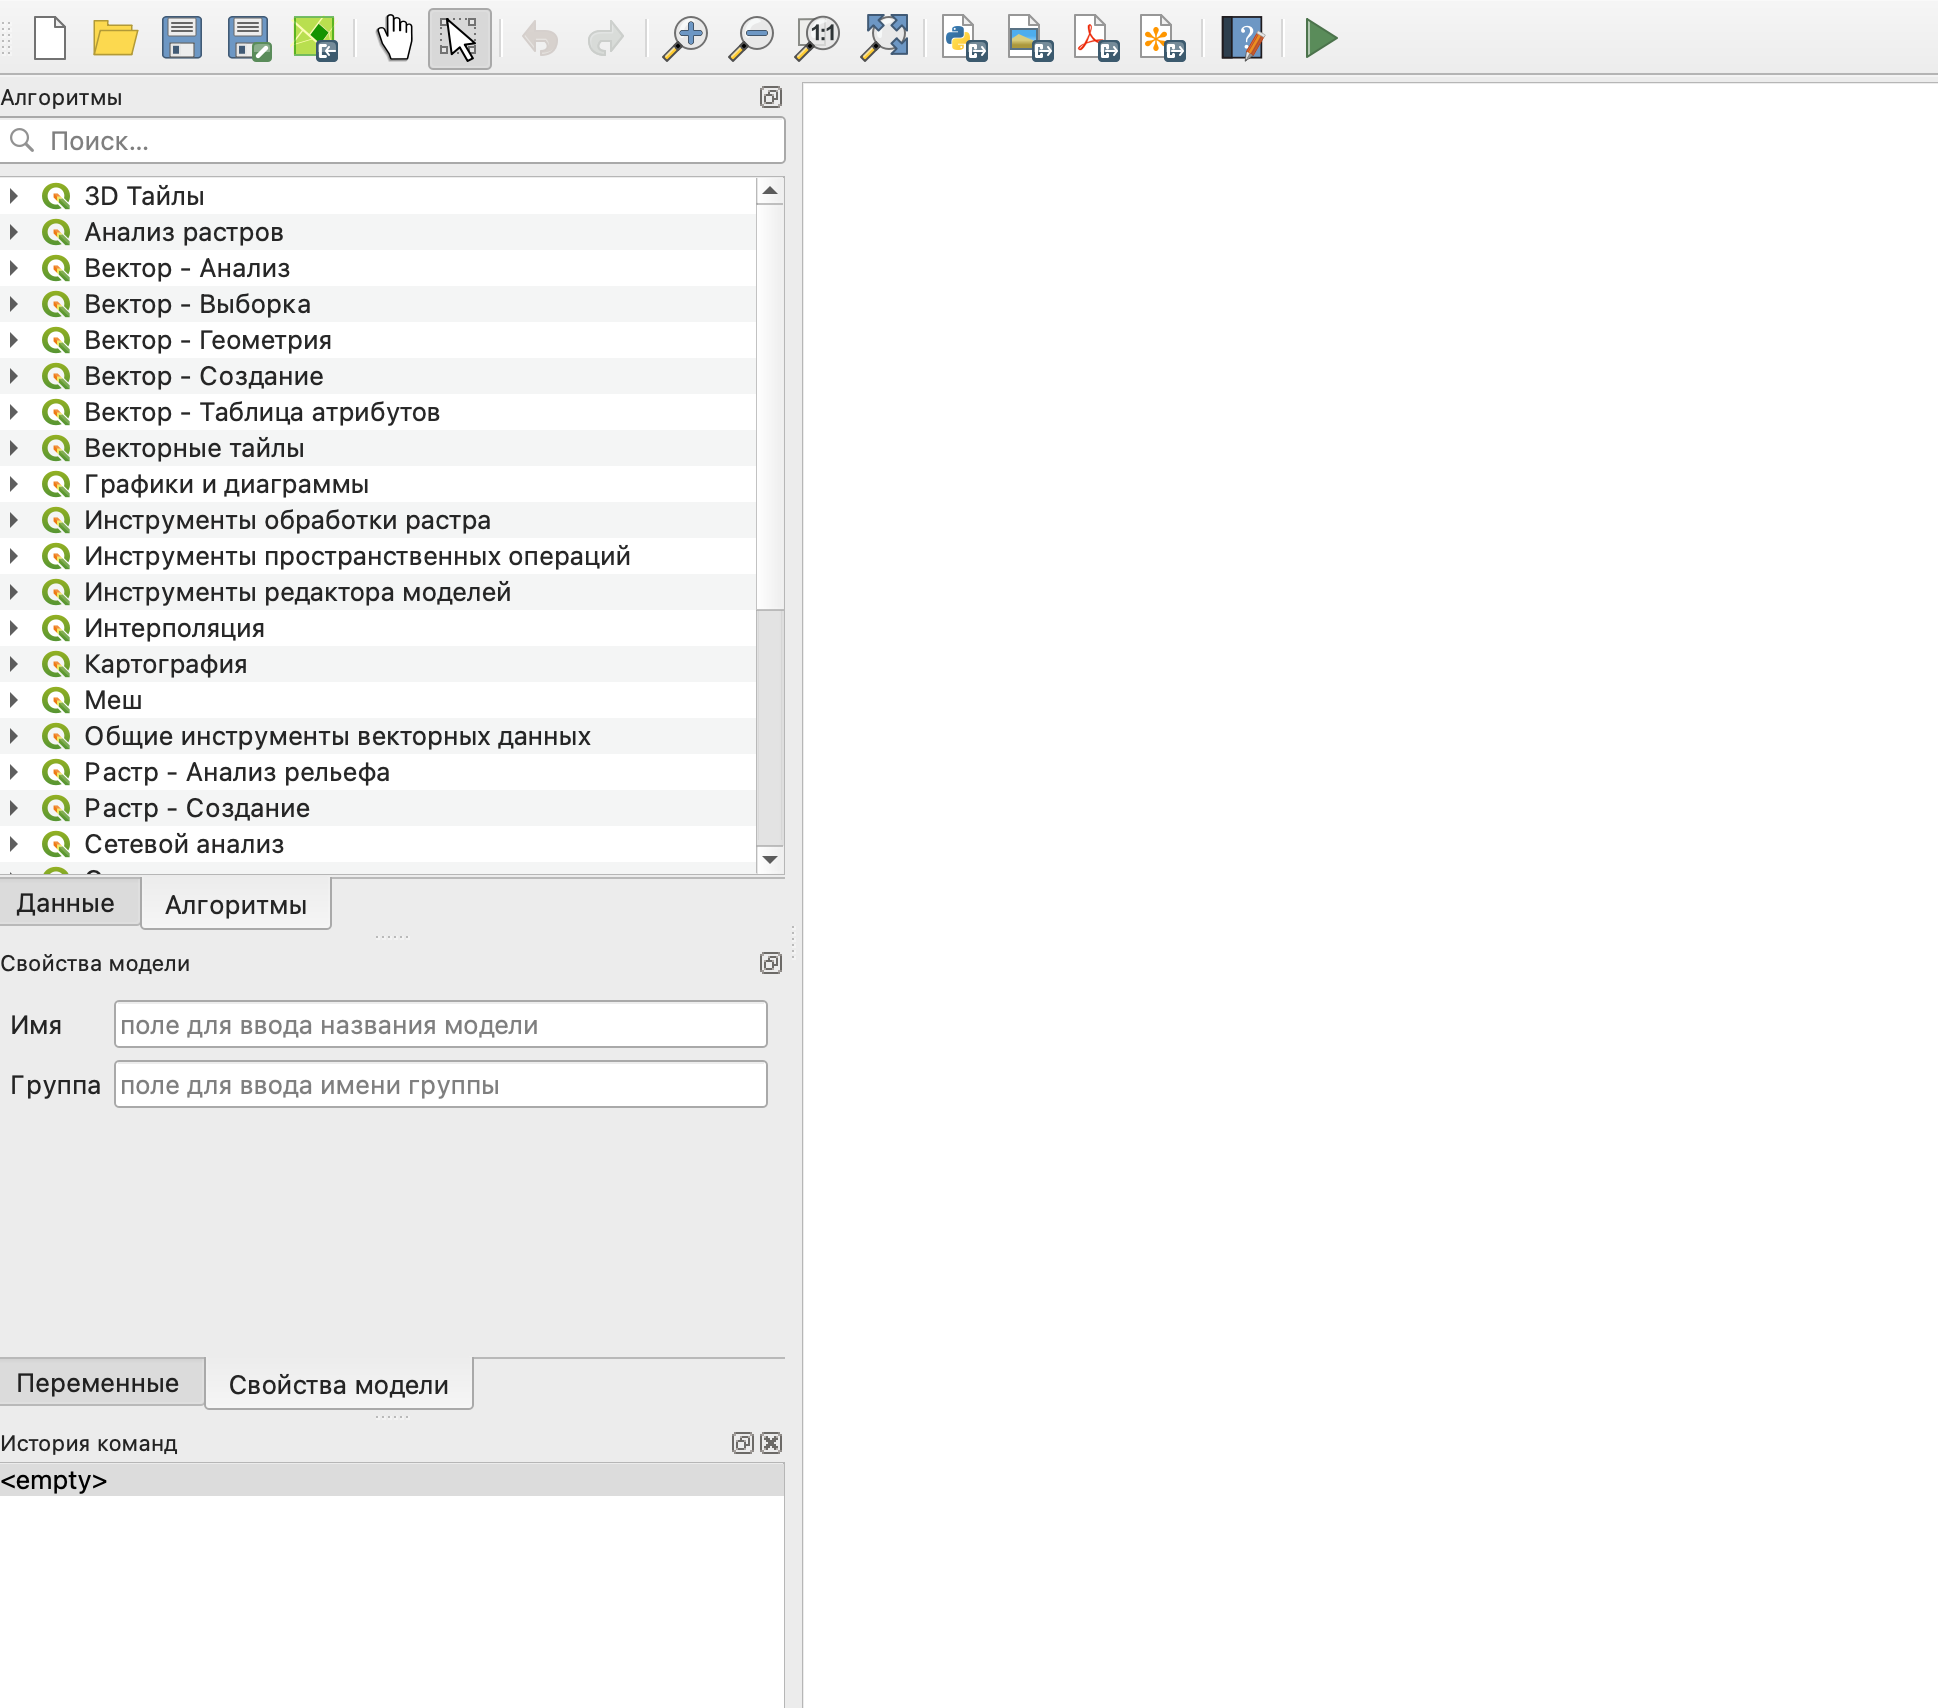The image size is (1938, 1708).
Task: Close the История команд panel
Action: tap(771, 1443)
